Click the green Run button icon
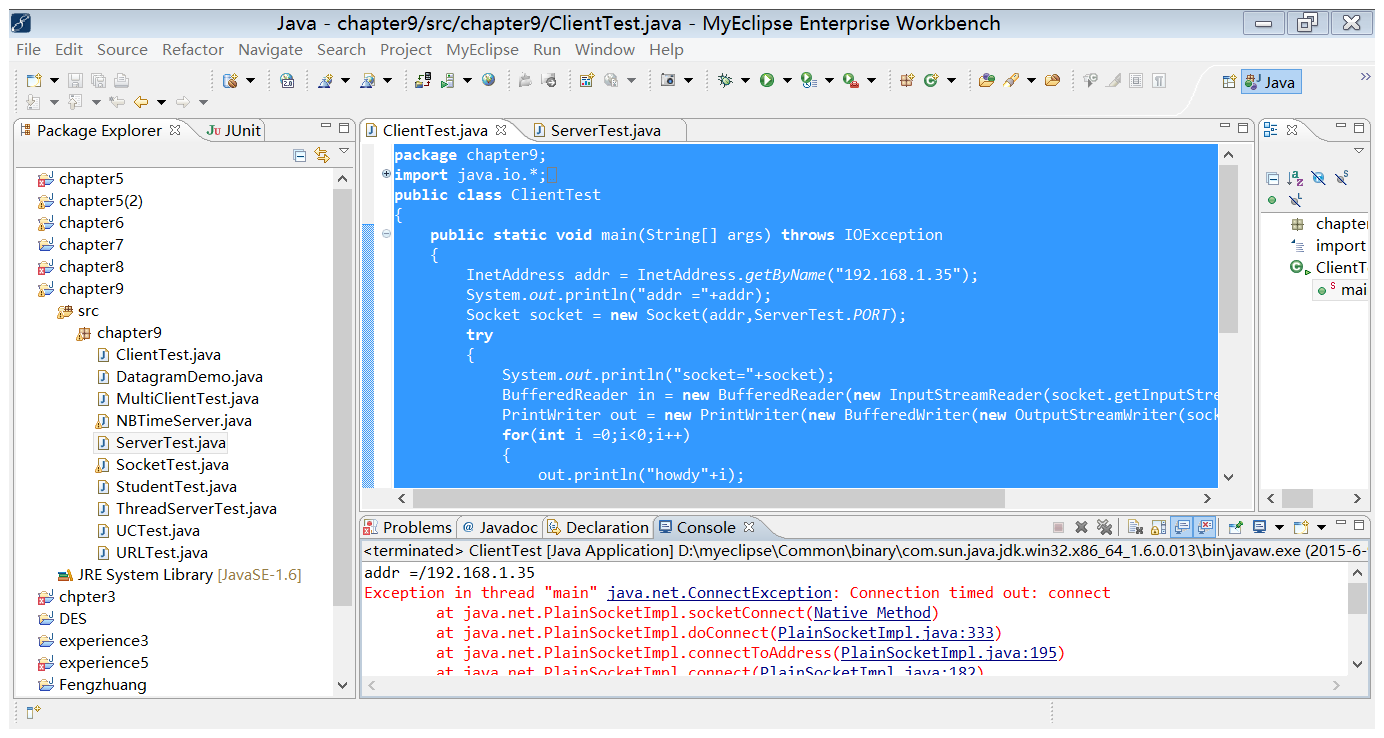1384x738 pixels. coord(767,80)
